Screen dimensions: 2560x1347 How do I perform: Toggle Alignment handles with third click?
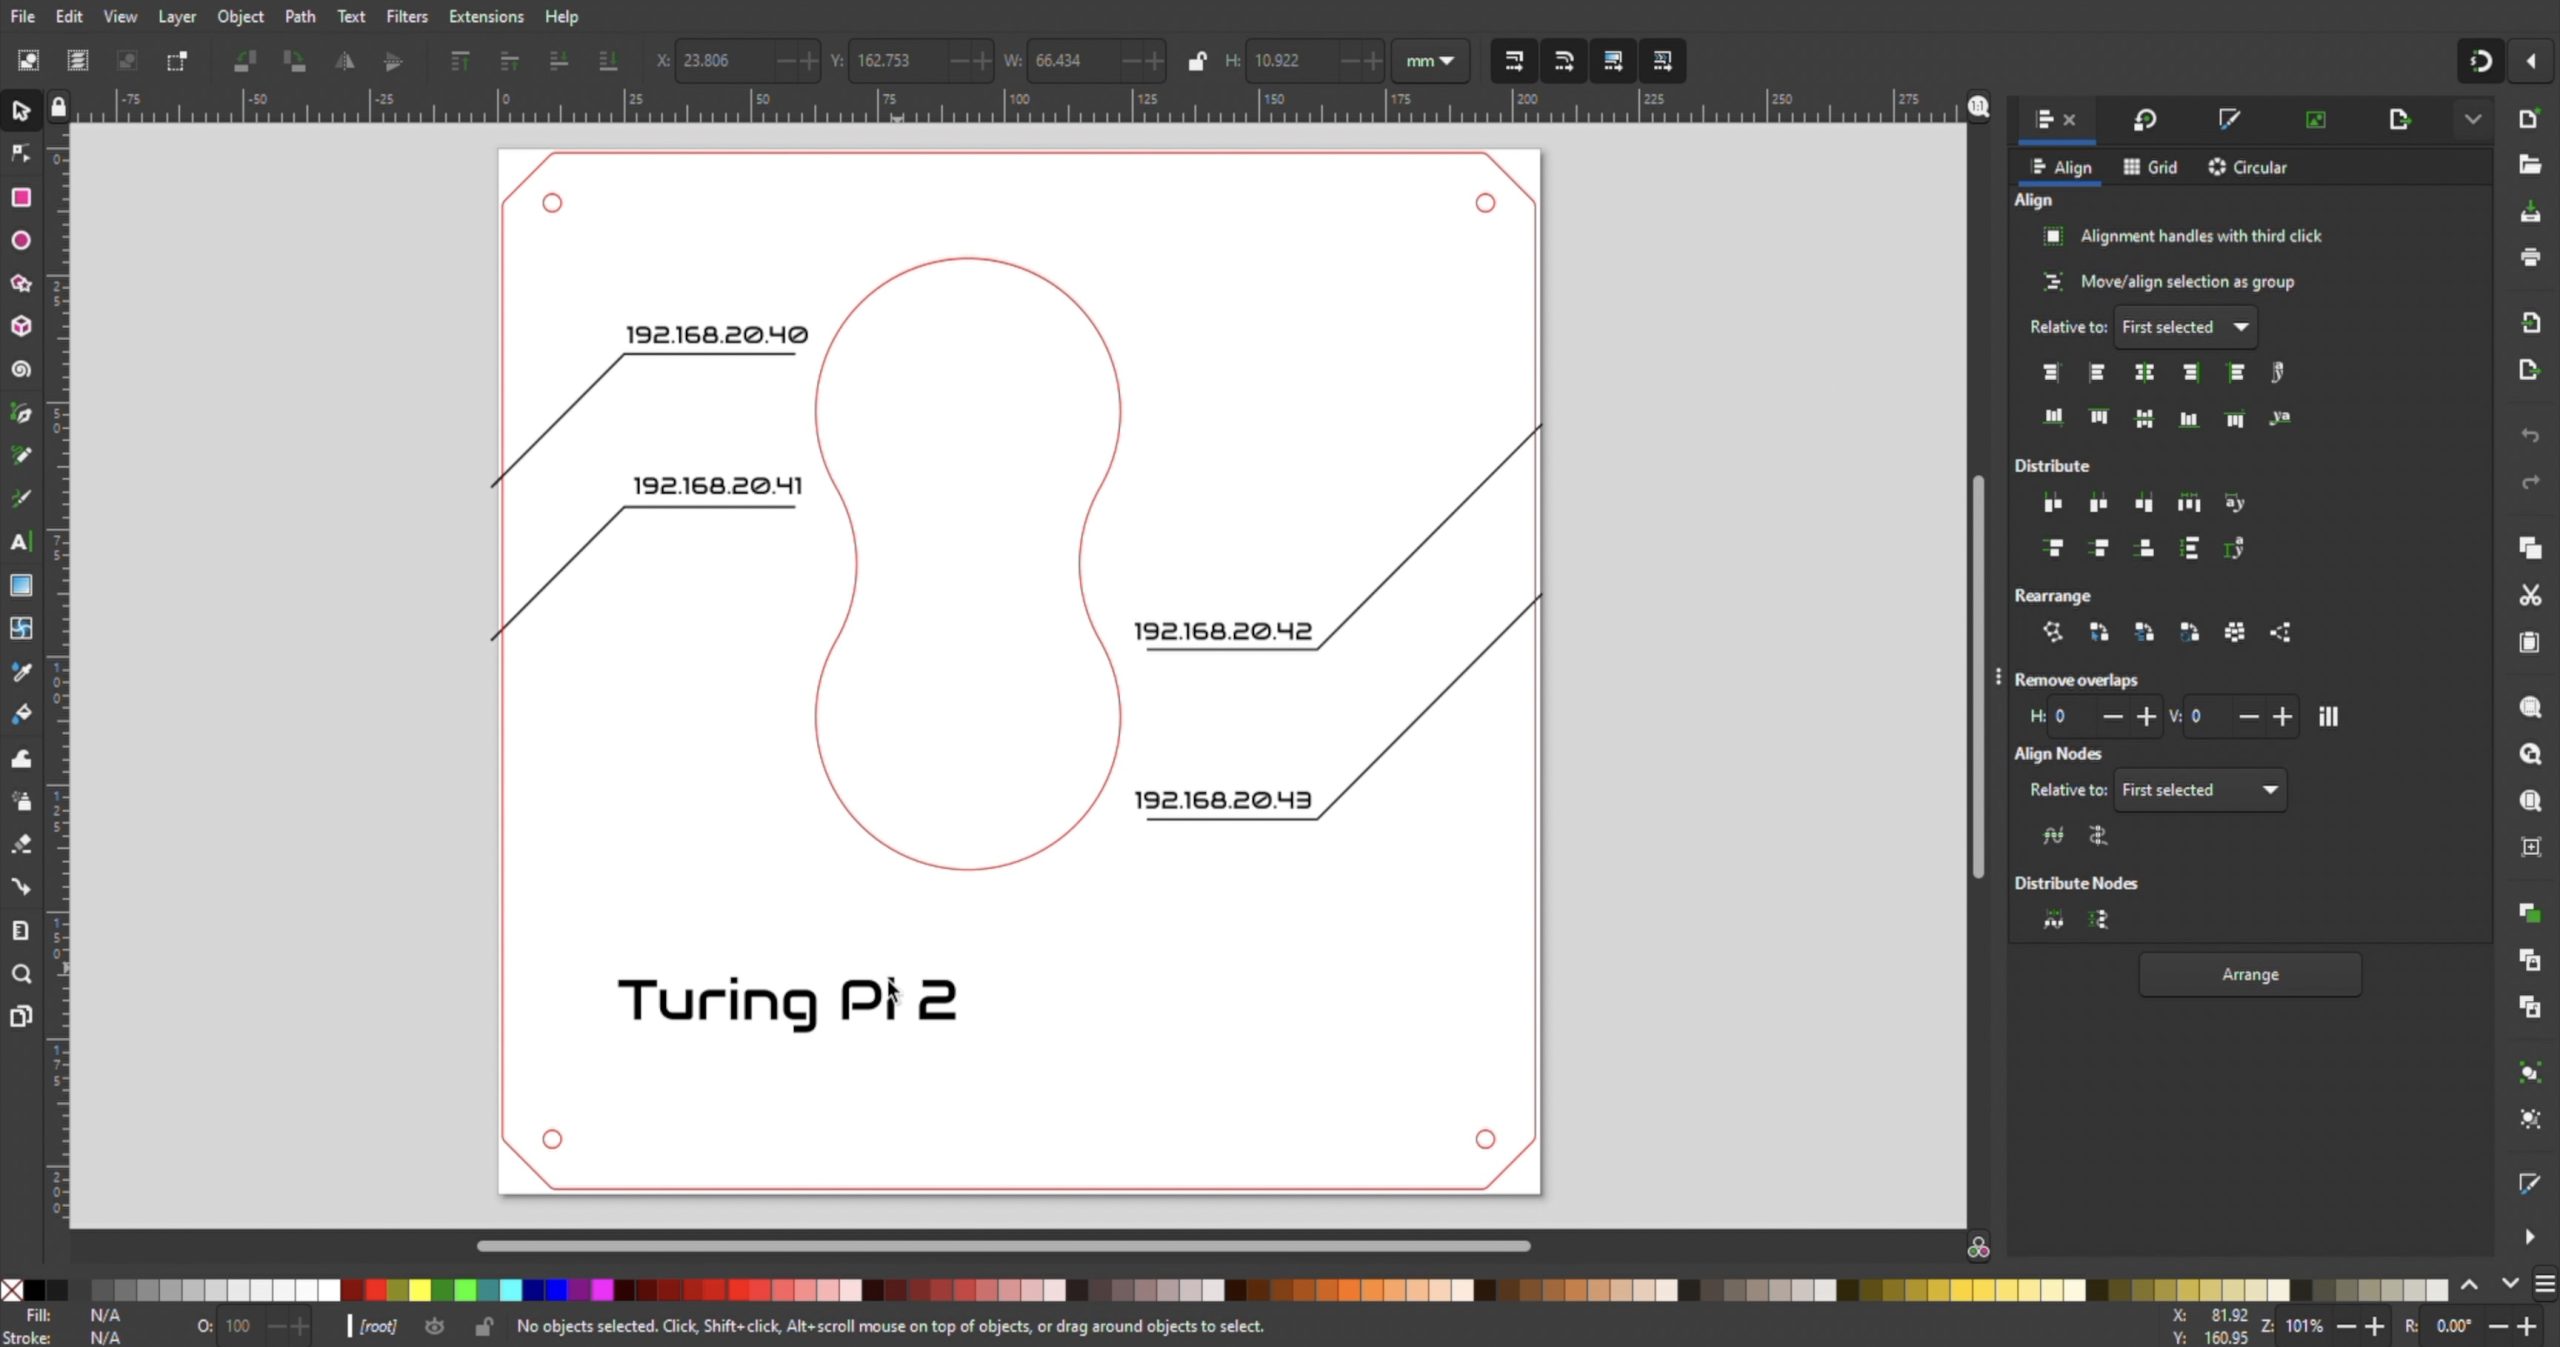pos(2053,236)
